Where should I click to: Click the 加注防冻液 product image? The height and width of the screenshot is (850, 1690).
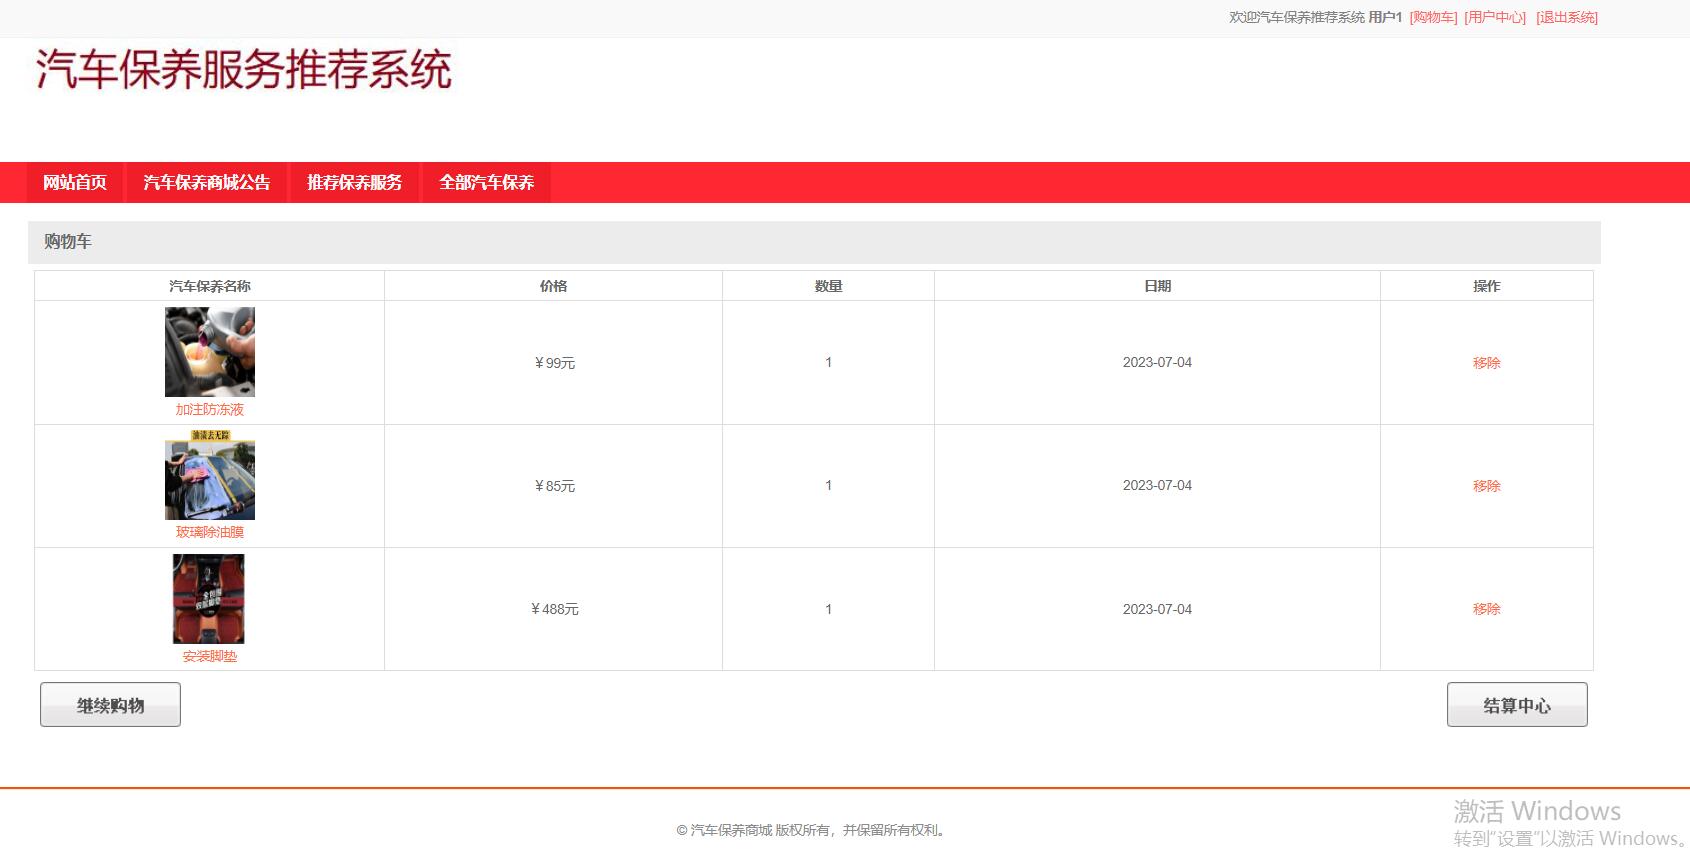[210, 352]
